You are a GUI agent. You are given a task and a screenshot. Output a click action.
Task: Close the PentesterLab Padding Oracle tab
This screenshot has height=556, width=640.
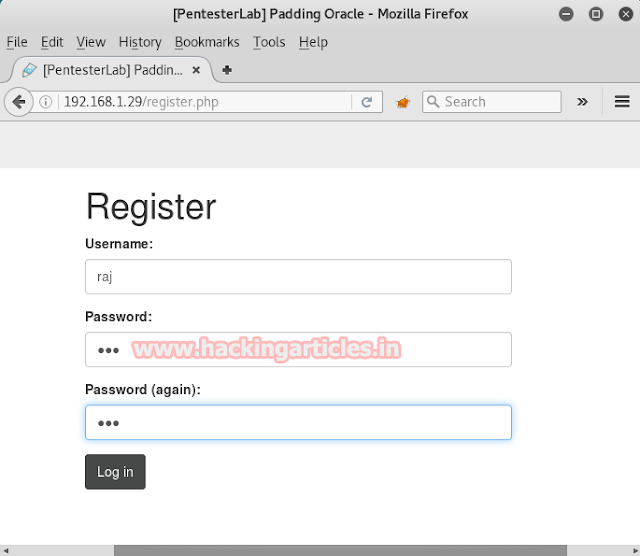pos(198,70)
